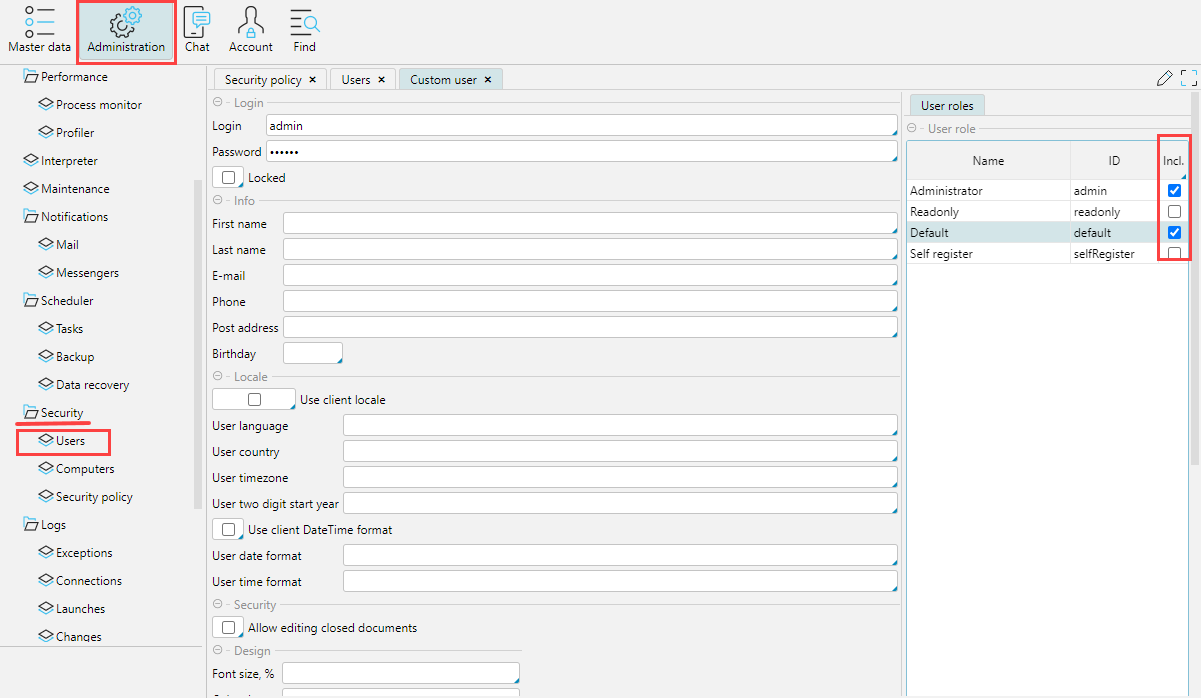Collapse the Security folder in tree
Screen dimensions: 1201x698
click(30, 413)
